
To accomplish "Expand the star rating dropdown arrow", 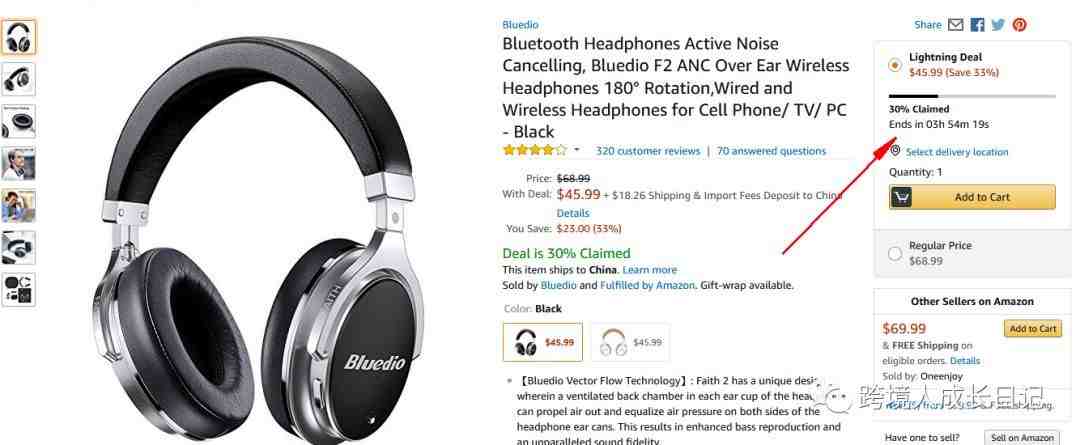I will pos(577,150).
